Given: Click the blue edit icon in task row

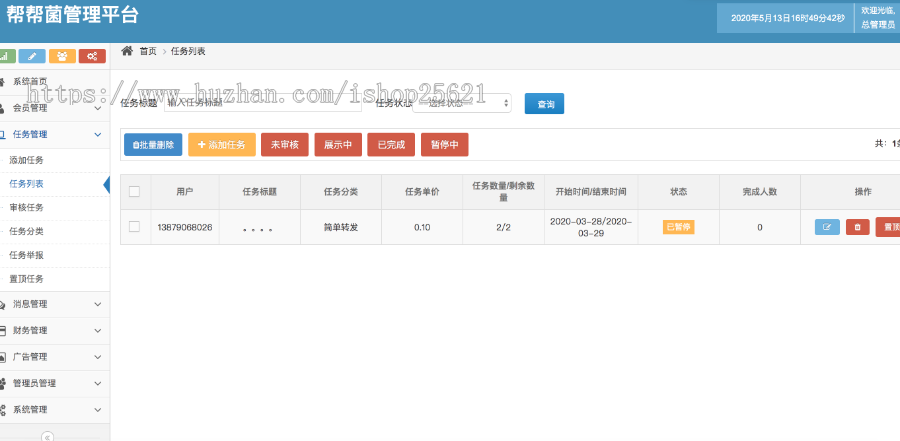Looking at the screenshot, I should [x=827, y=227].
